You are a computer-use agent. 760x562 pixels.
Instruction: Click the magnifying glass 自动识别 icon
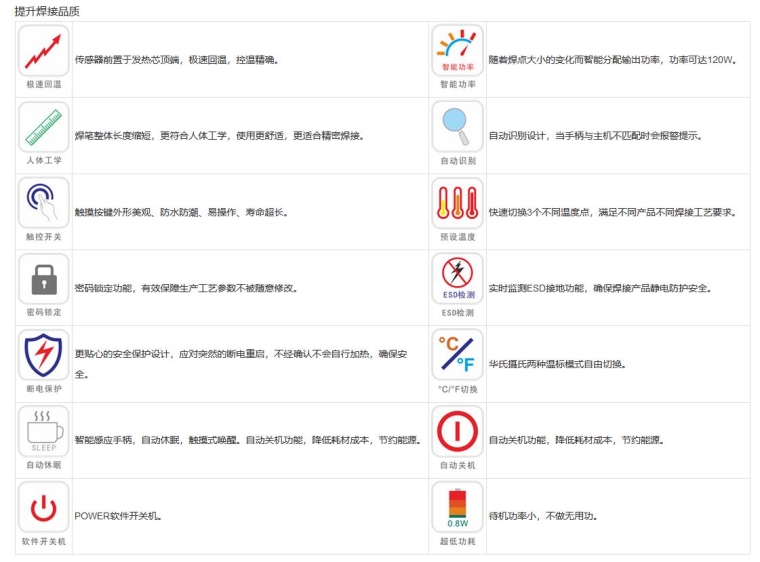(x=458, y=127)
